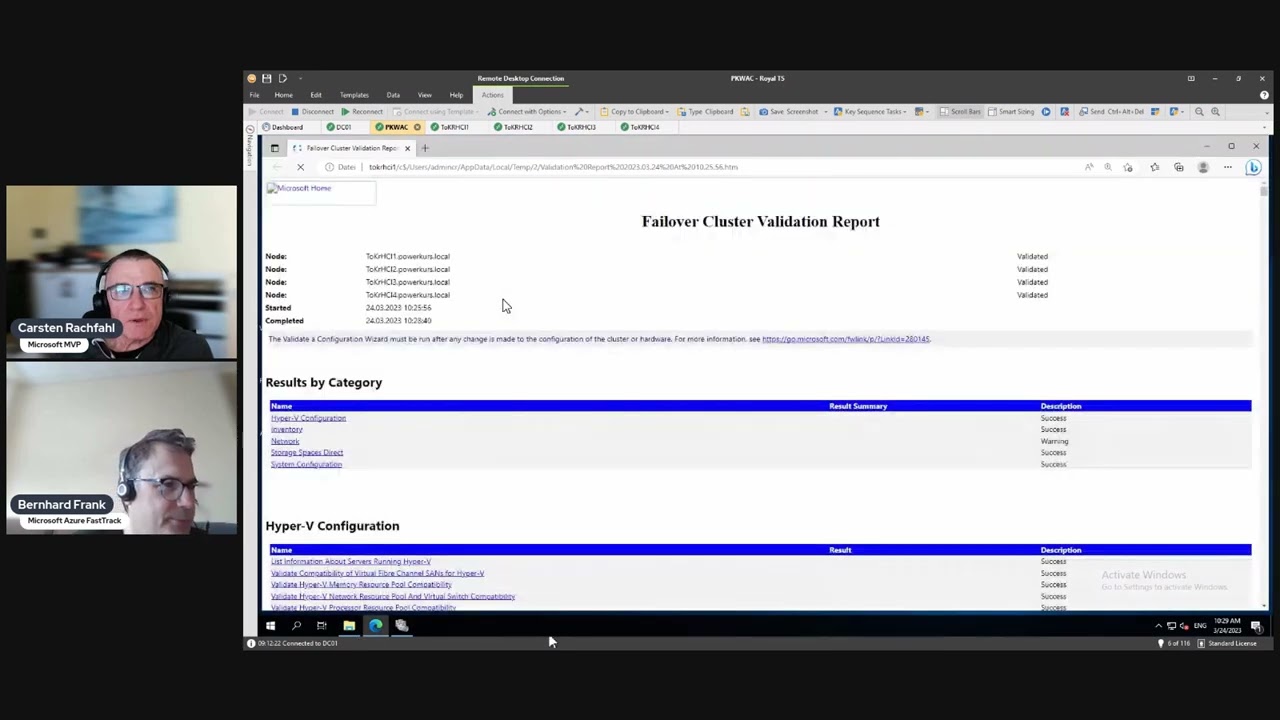1280x720 pixels.
Task: Open the Data ribbon tab
Action: point(393,95)
